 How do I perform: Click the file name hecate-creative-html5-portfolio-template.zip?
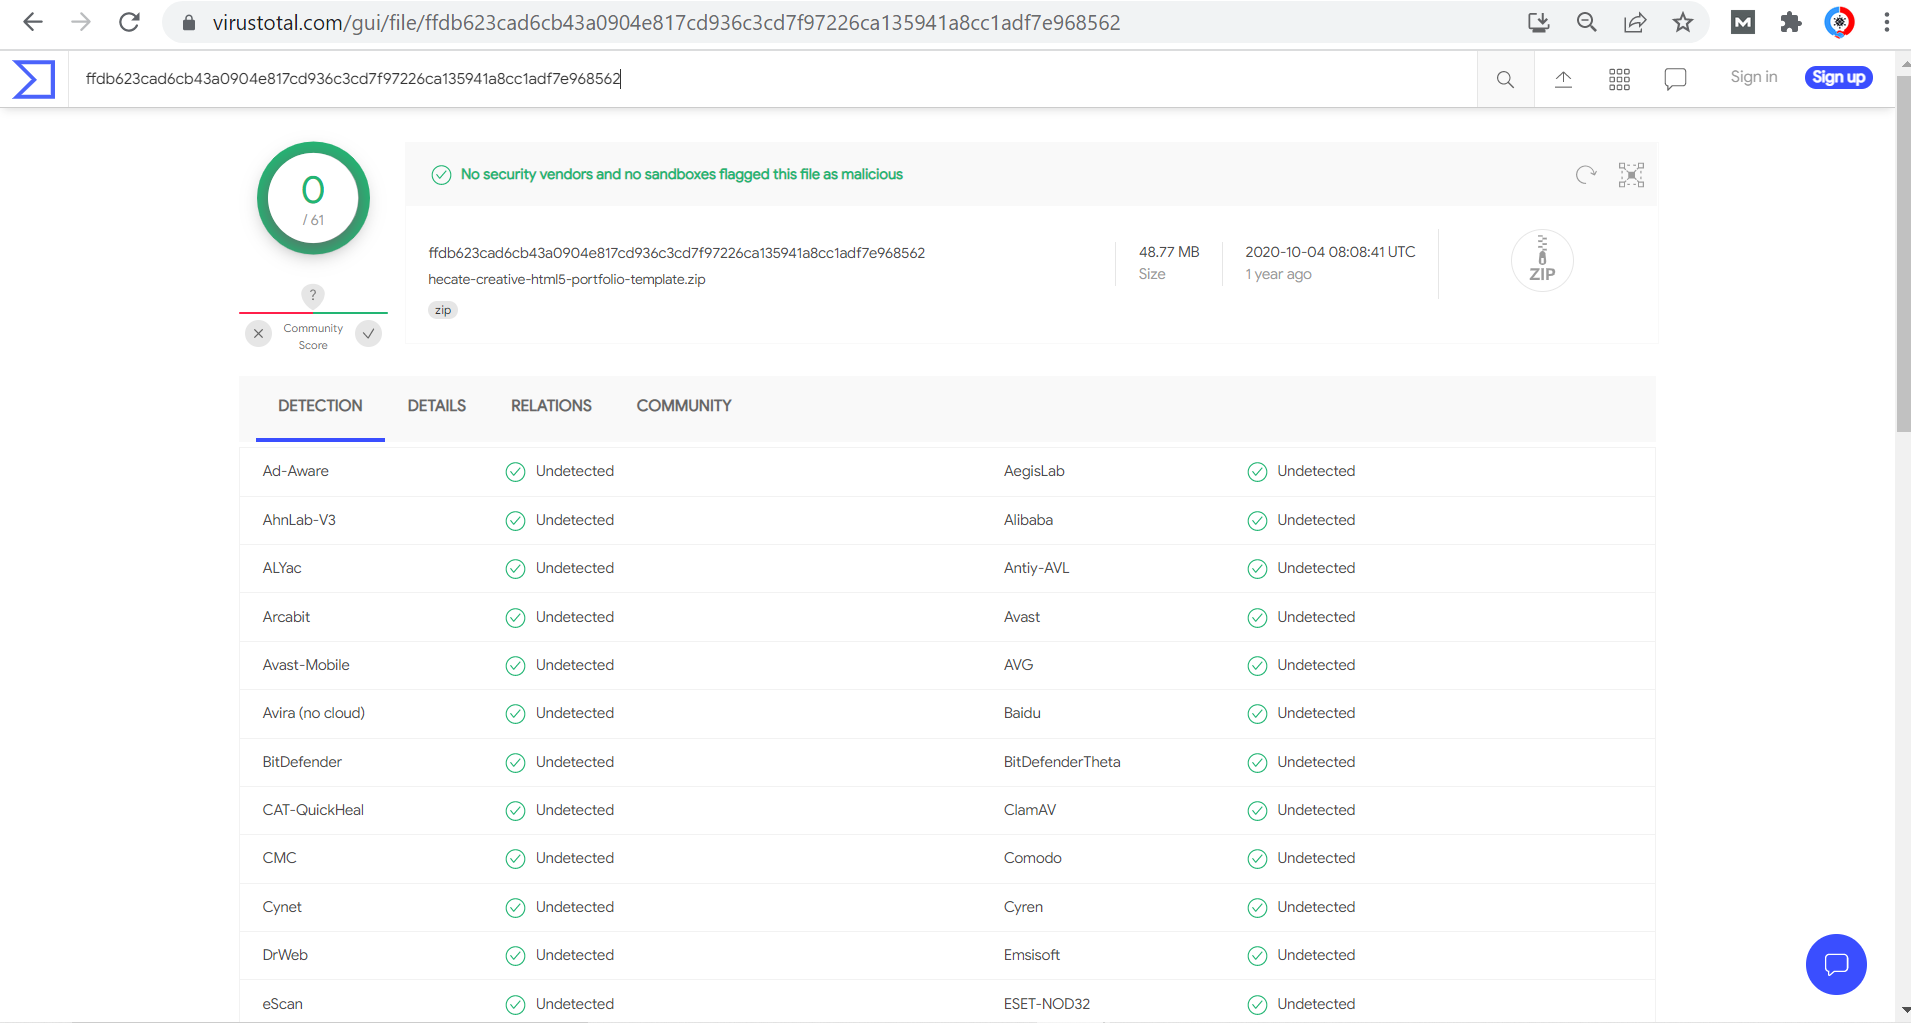[x=567, y=280]
